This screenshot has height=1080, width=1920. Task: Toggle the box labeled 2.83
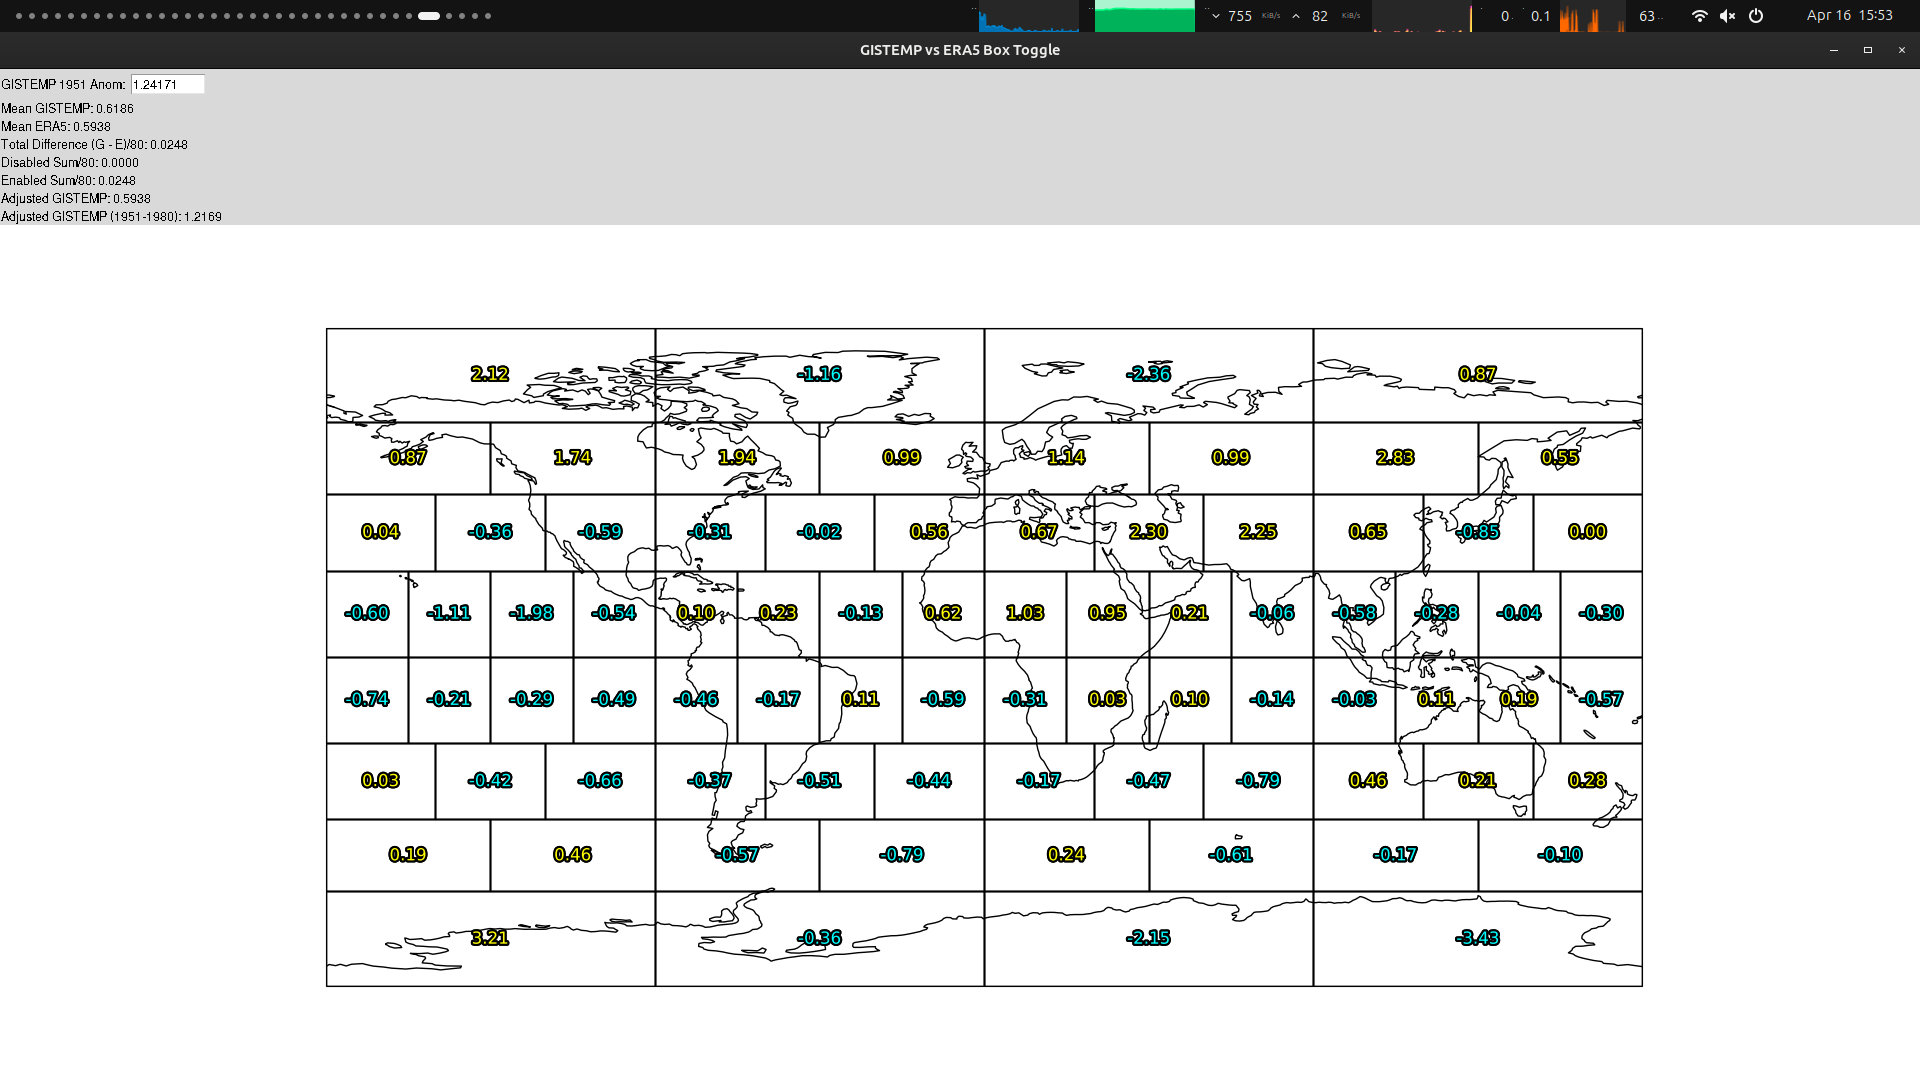tap(1395, 458)
